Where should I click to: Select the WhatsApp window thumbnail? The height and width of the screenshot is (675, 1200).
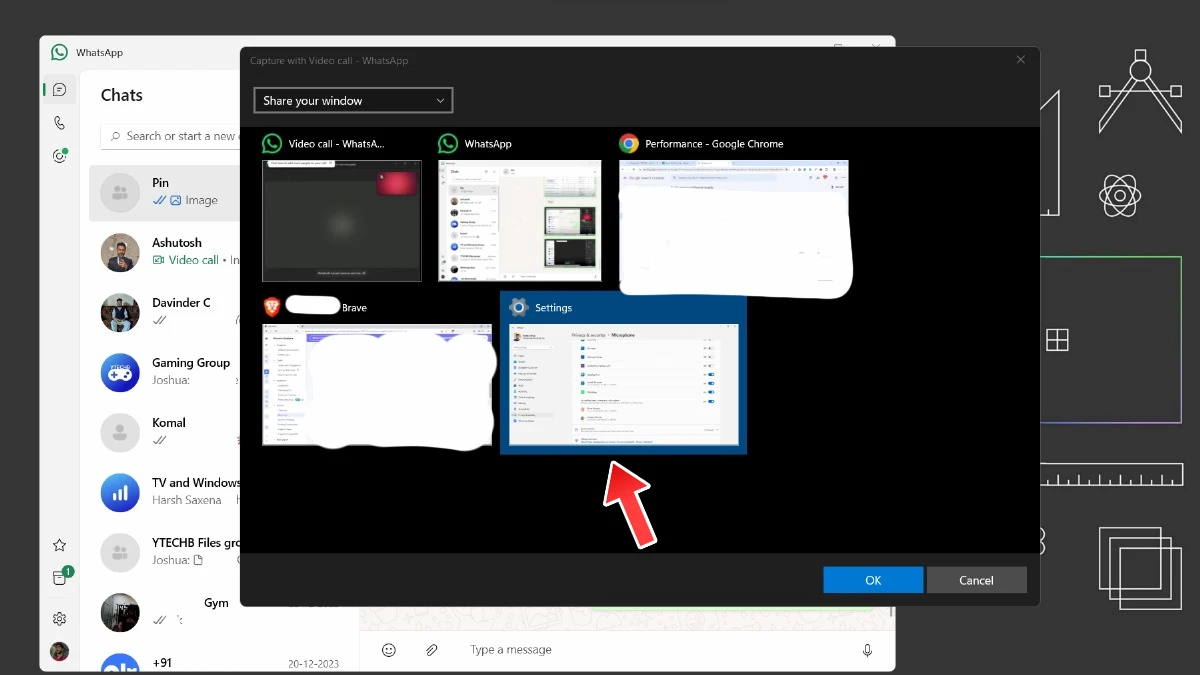[x=520, y=221]
